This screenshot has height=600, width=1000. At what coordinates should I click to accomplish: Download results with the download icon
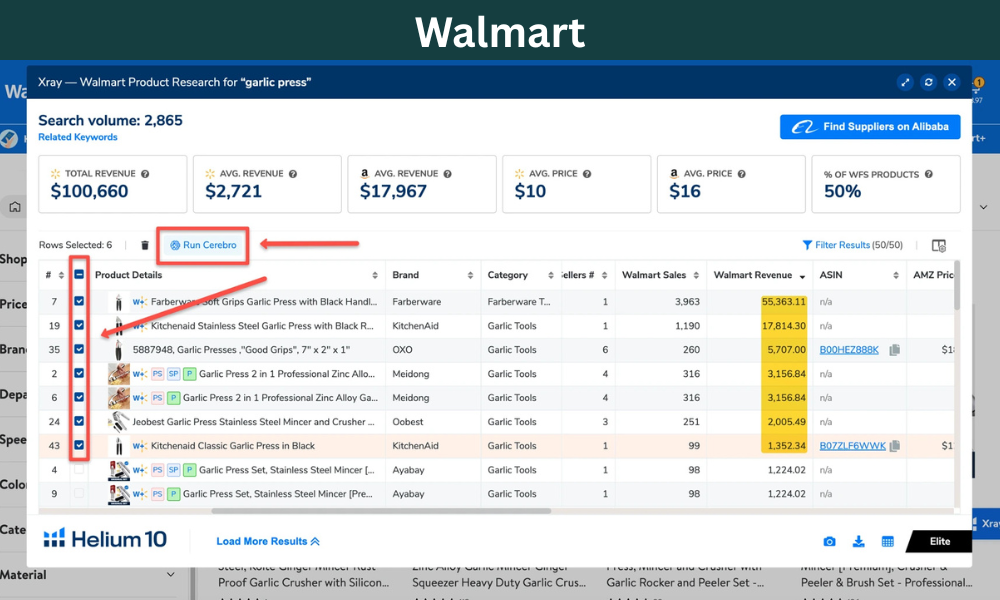pyautogui.click(x=858, y=541)
